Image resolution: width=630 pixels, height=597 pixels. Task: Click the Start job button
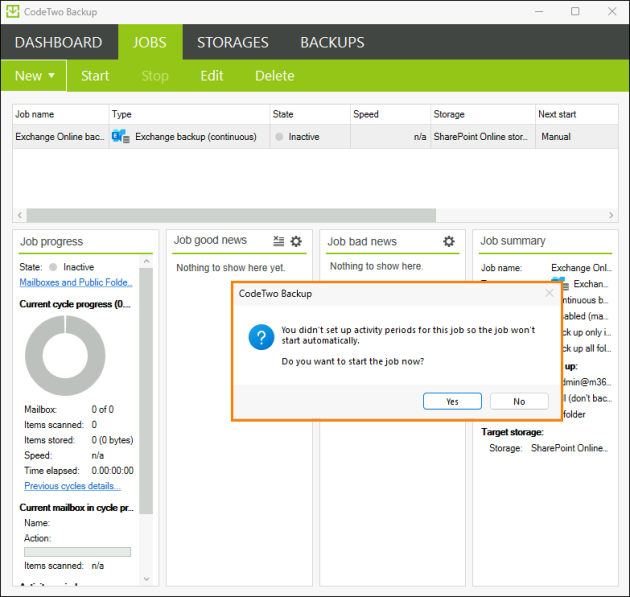coord(95,76)
